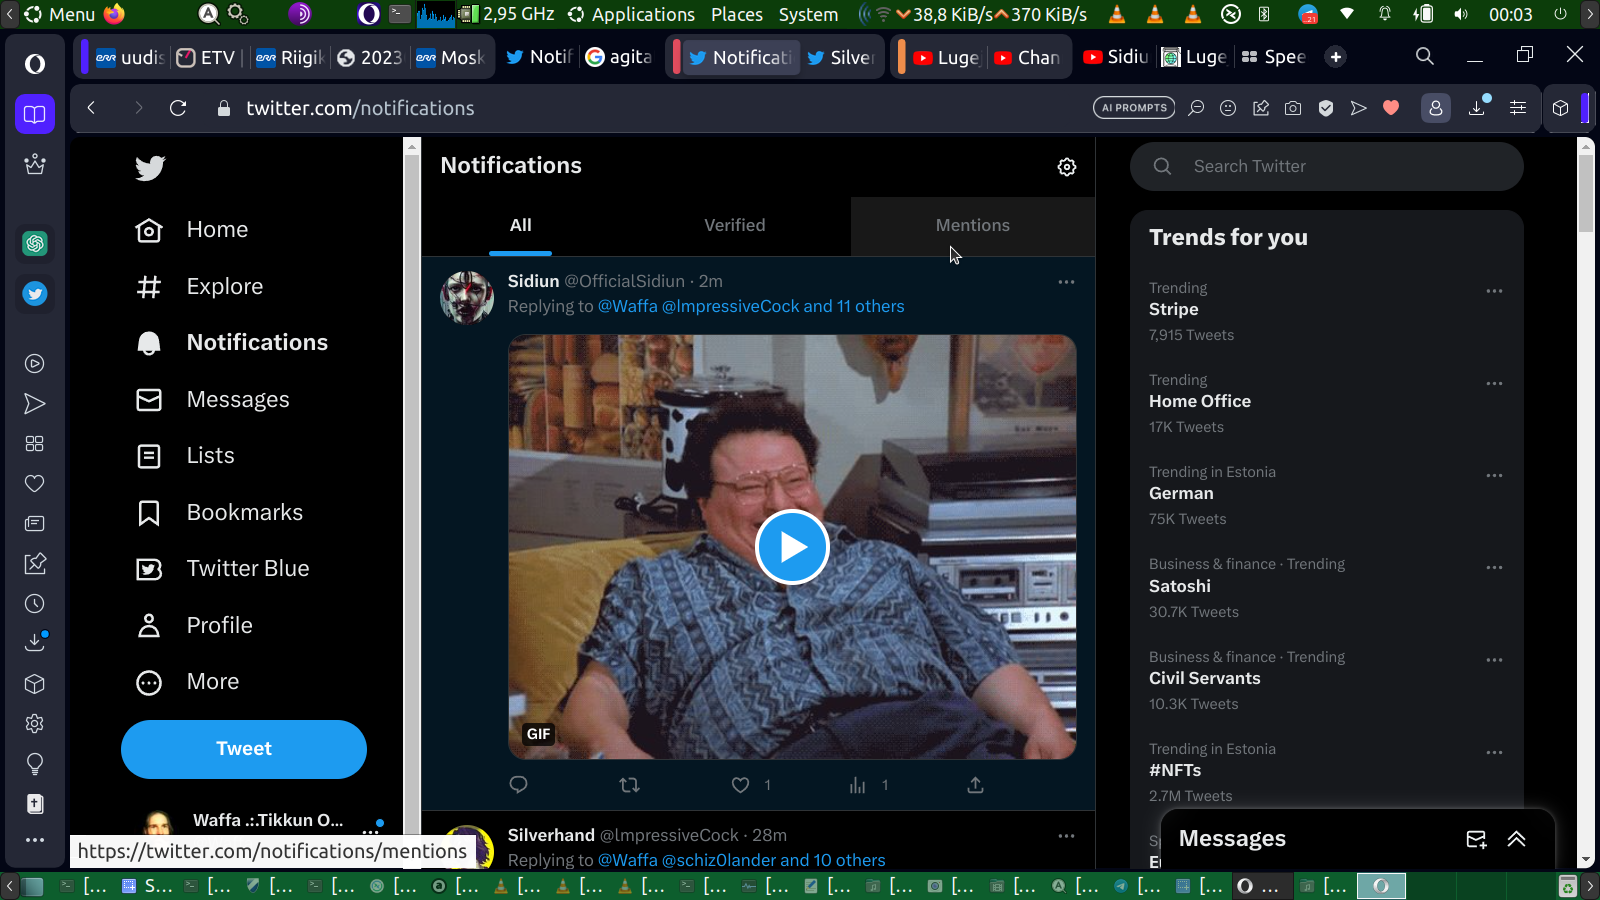Expand the Messages drawer with chevrons
This screenshot has width=1600, height=900.
pos(1516,839)
